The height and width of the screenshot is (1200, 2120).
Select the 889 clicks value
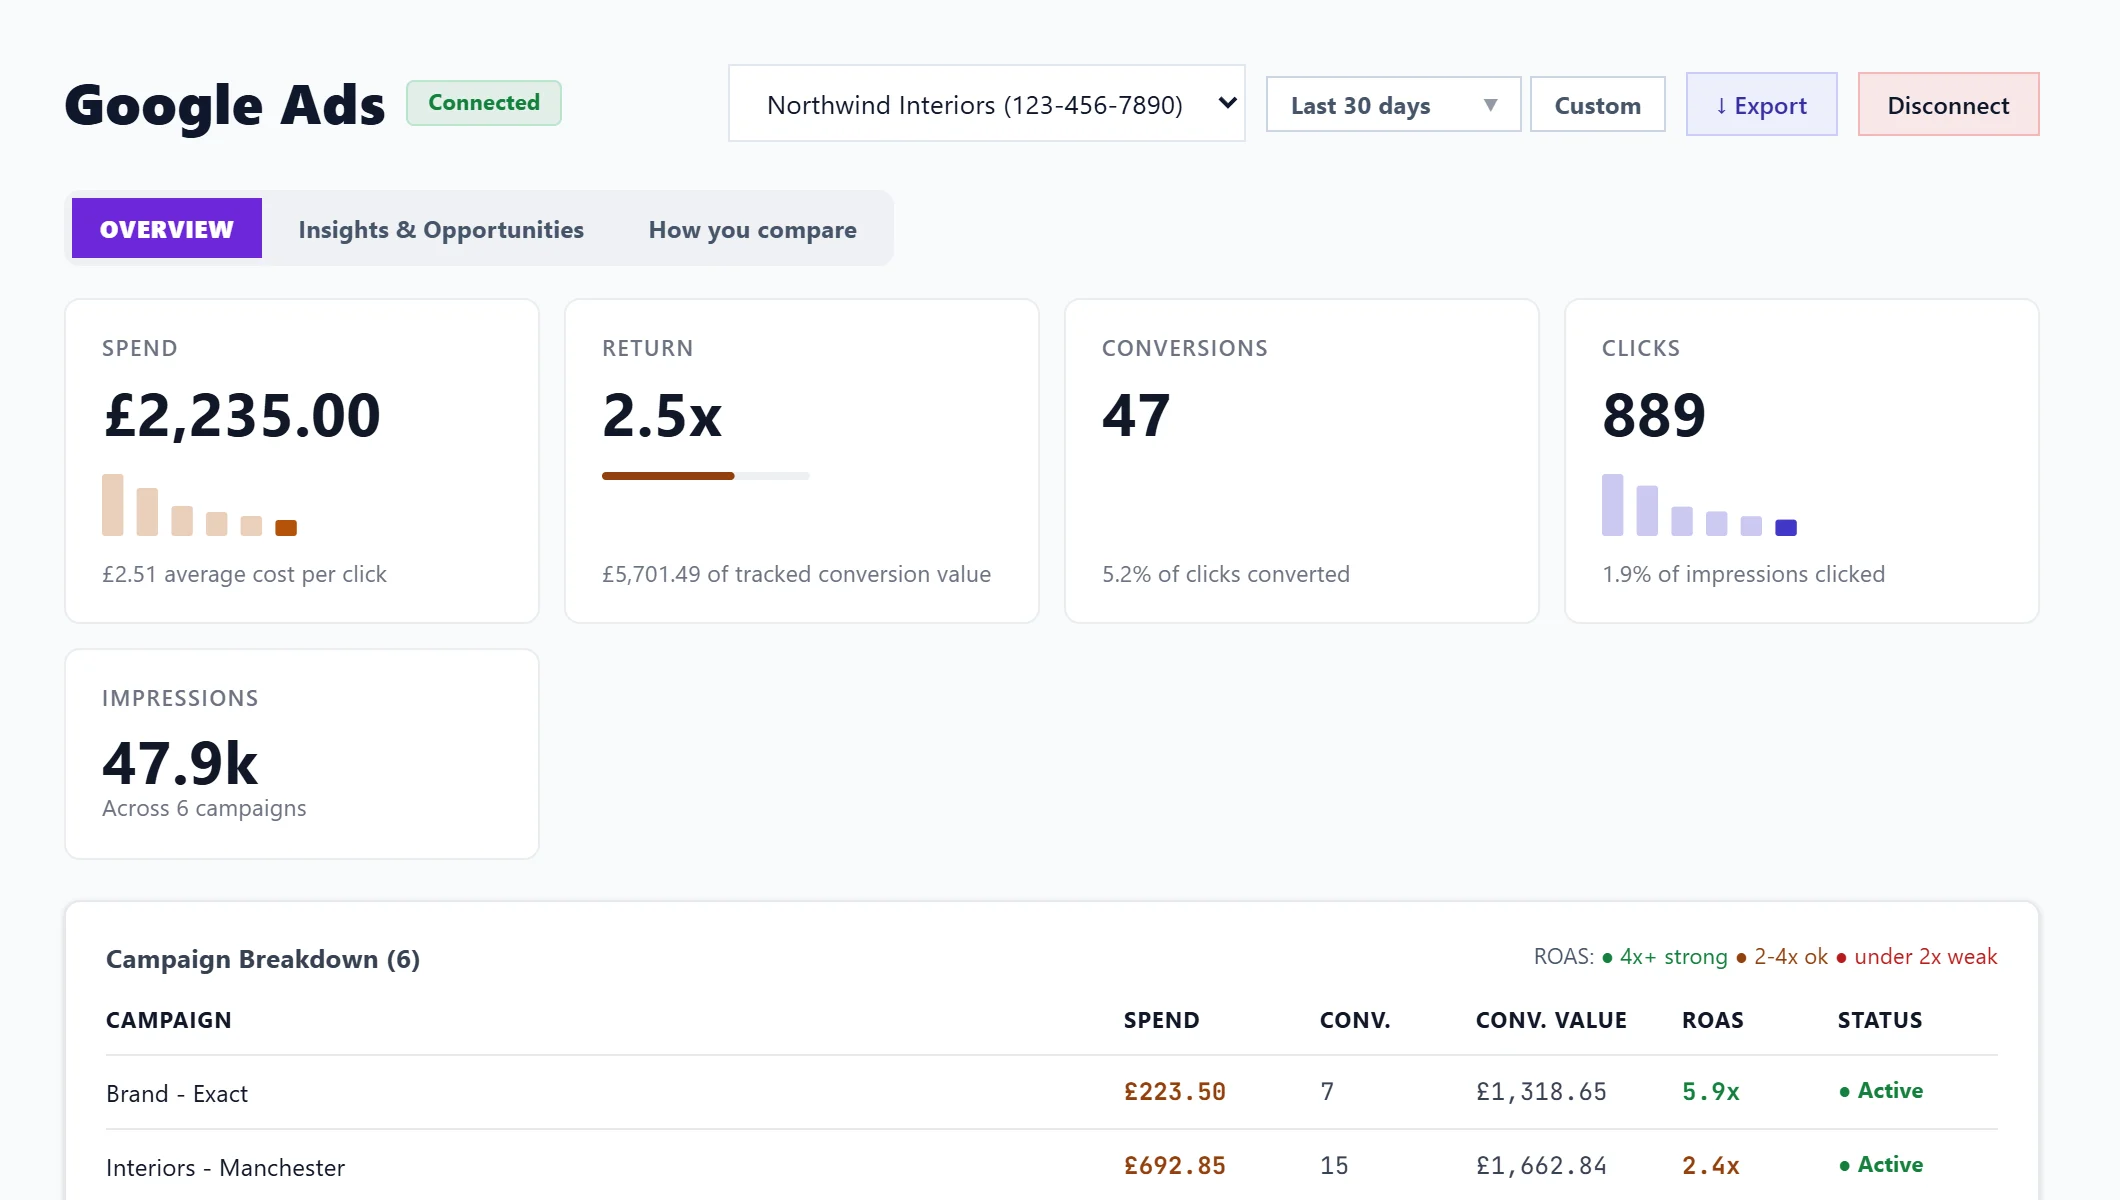(1654, 415)
